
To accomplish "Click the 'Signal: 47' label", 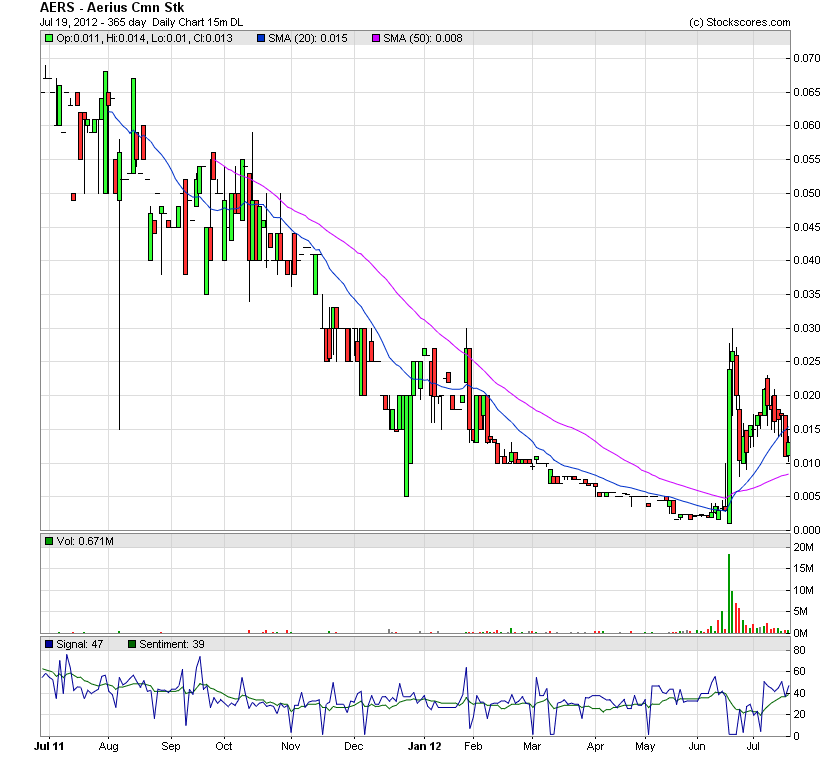I will coord(79,644).
